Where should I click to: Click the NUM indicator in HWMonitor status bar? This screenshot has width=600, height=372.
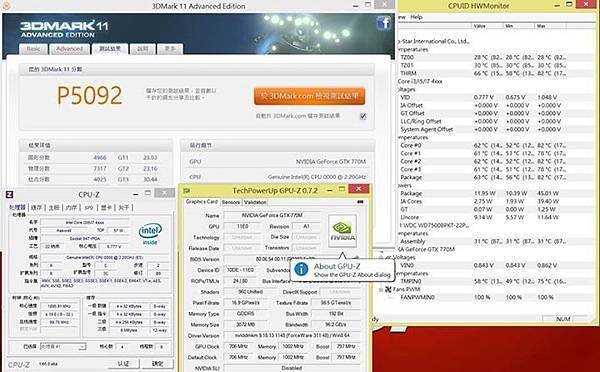[563, 319]
